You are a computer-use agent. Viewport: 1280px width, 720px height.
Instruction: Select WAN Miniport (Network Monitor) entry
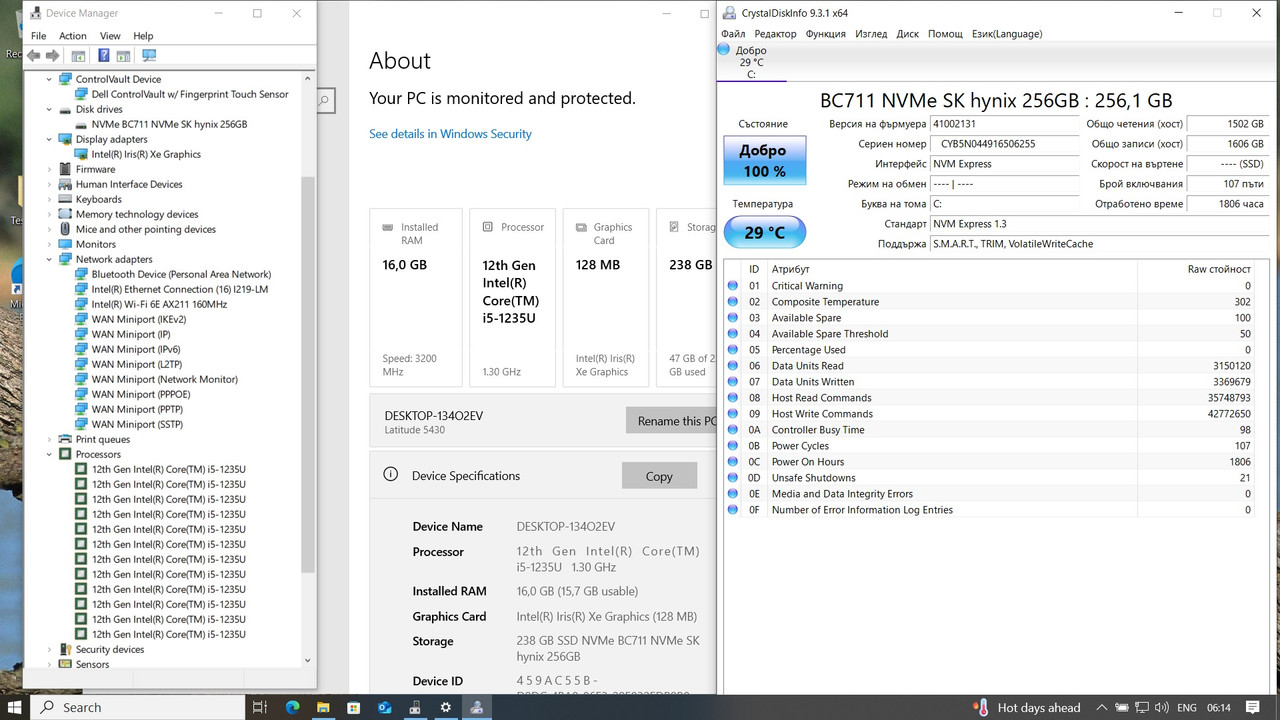[165, 379]
